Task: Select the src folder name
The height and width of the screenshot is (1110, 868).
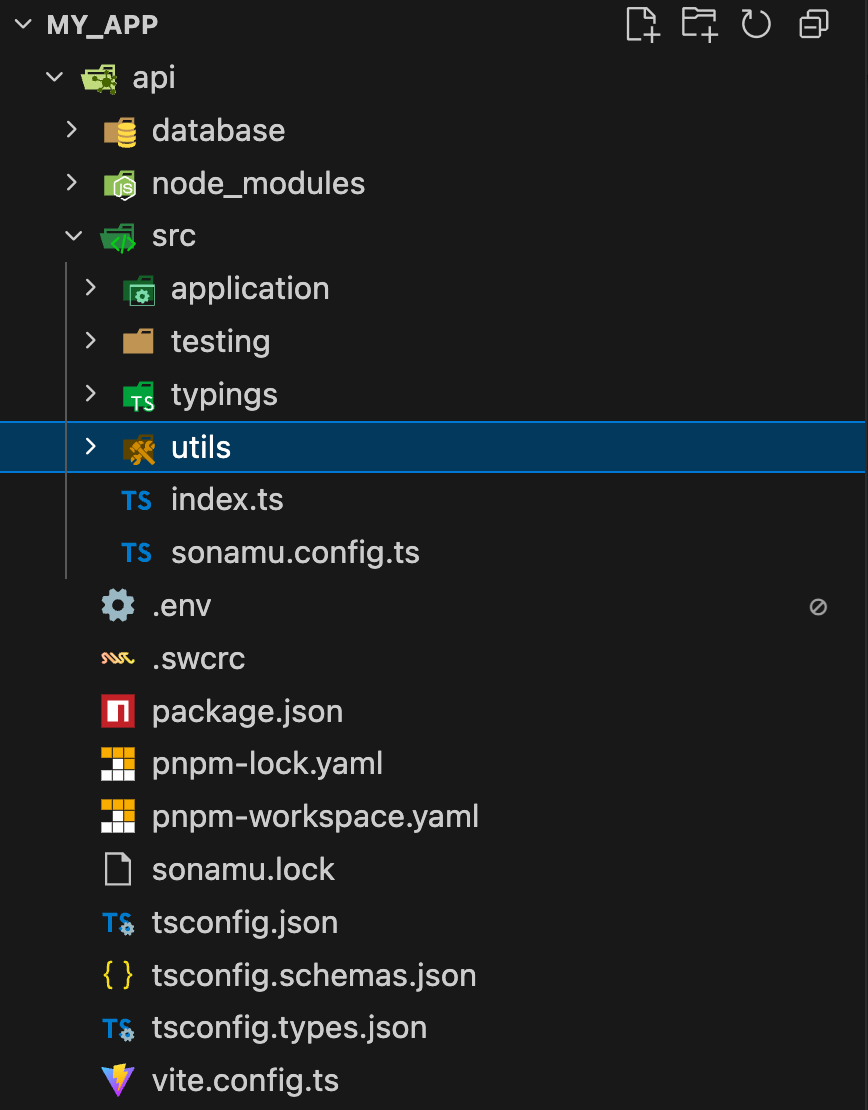Action: tap(173, 236)
